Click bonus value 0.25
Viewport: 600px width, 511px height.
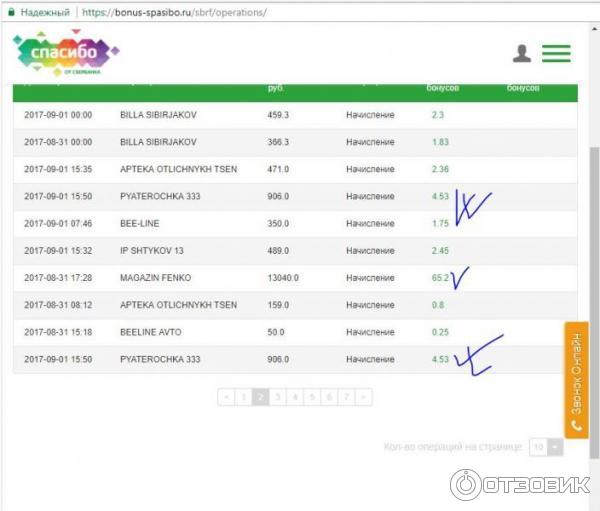pos(440,332)
